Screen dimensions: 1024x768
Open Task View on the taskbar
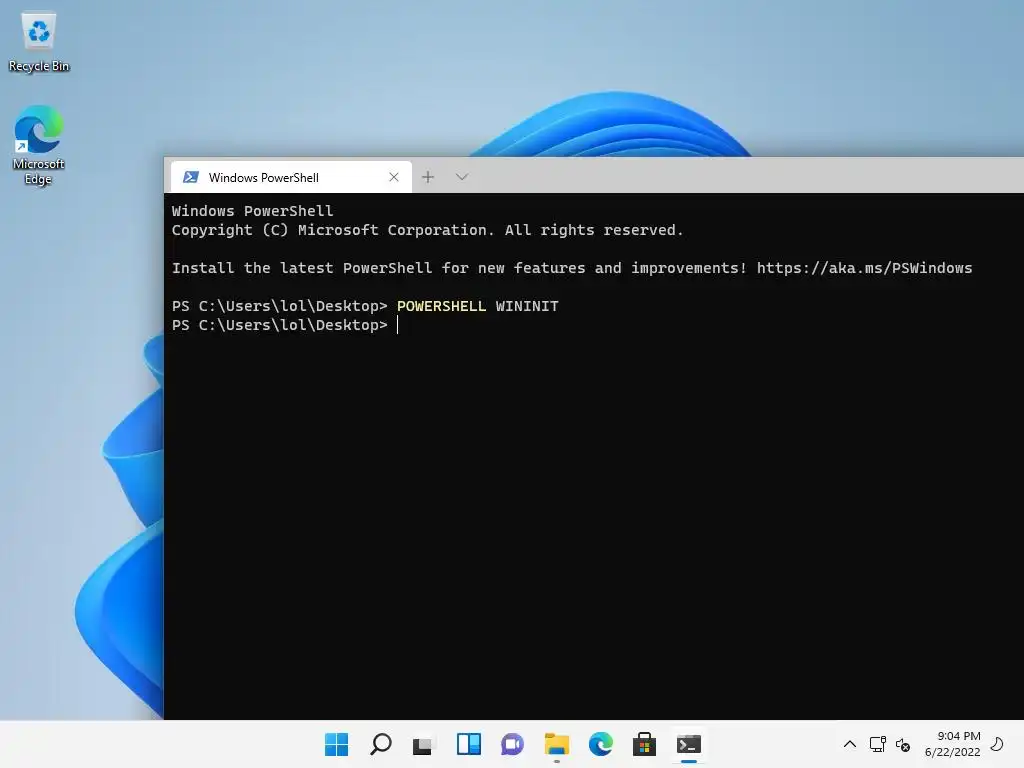(424, 744)
